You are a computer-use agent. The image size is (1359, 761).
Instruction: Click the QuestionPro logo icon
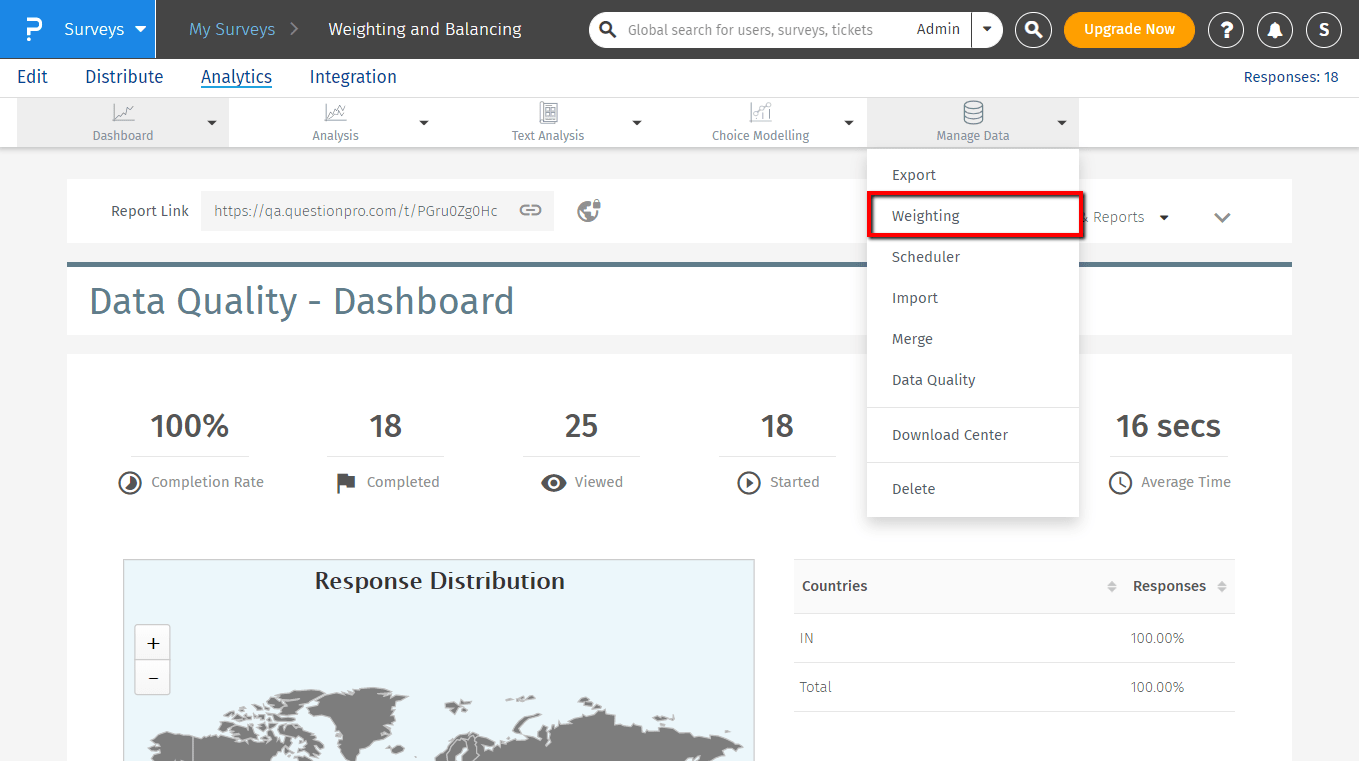click(x=34, y=29)
